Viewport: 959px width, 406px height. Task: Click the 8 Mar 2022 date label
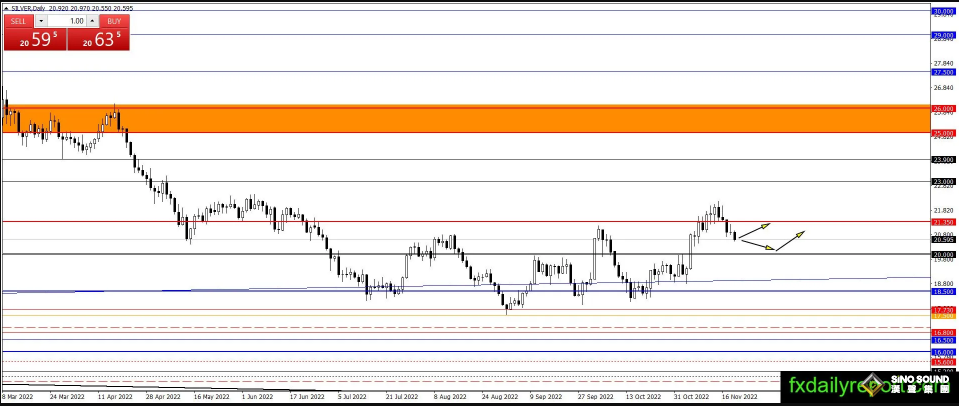click(x=17, y=396)
